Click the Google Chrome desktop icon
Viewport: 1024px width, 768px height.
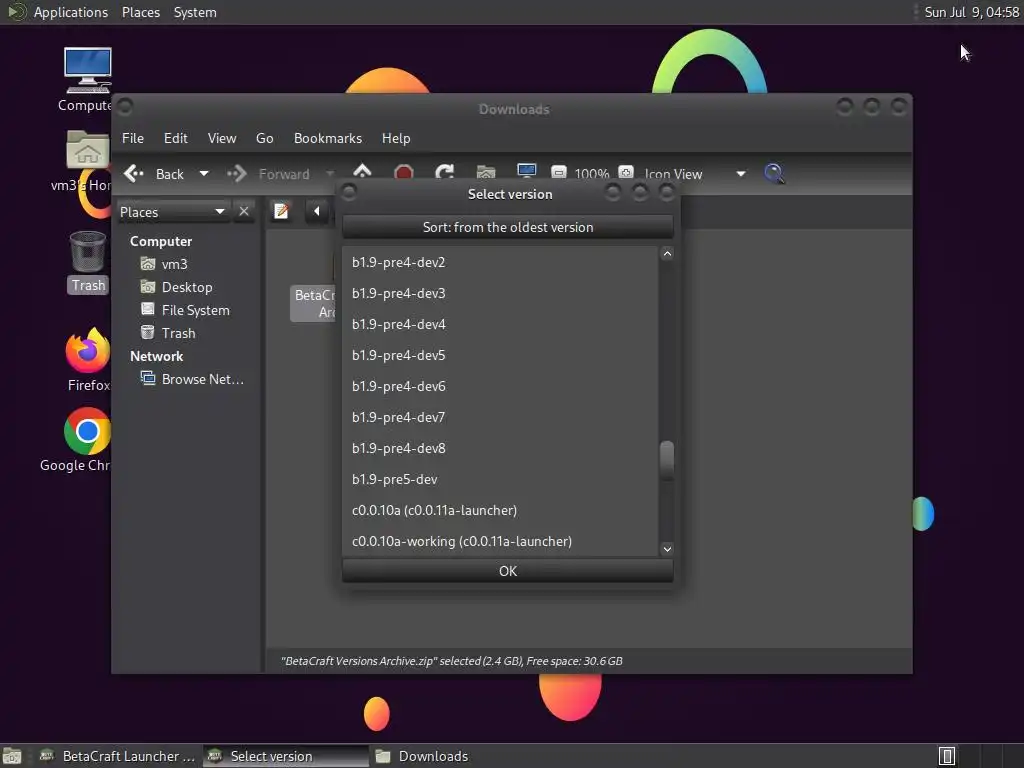[88, 431]
